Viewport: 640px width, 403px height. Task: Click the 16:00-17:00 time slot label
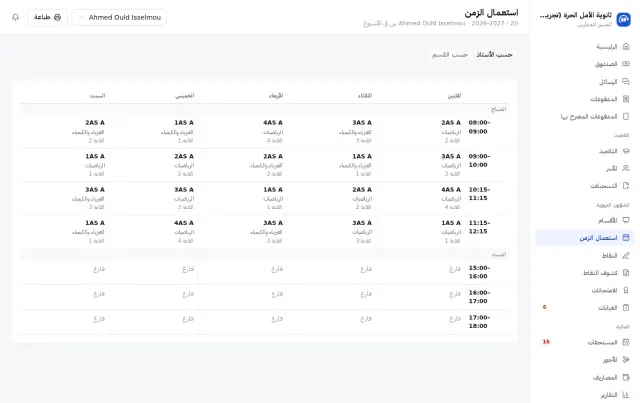click(x=479, y=297)
